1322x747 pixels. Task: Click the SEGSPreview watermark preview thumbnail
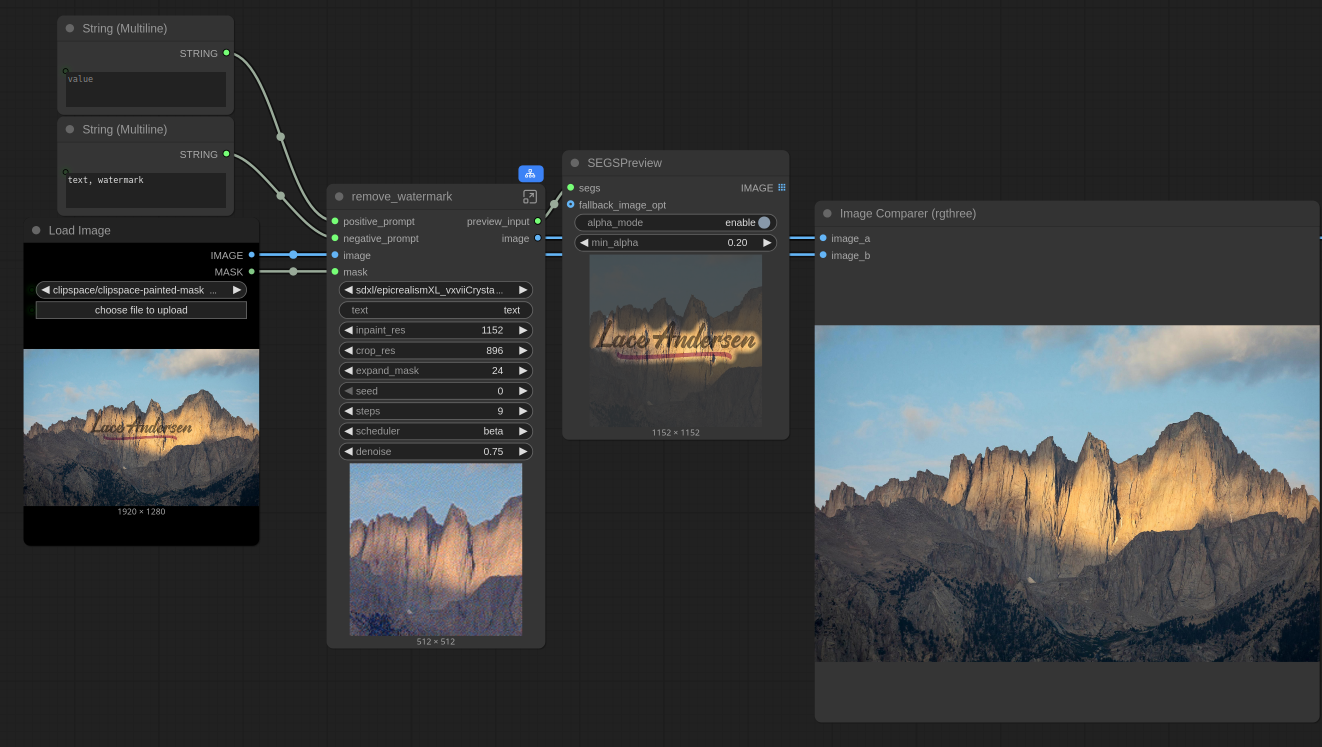pyautogui.click(x=675, y=340)
